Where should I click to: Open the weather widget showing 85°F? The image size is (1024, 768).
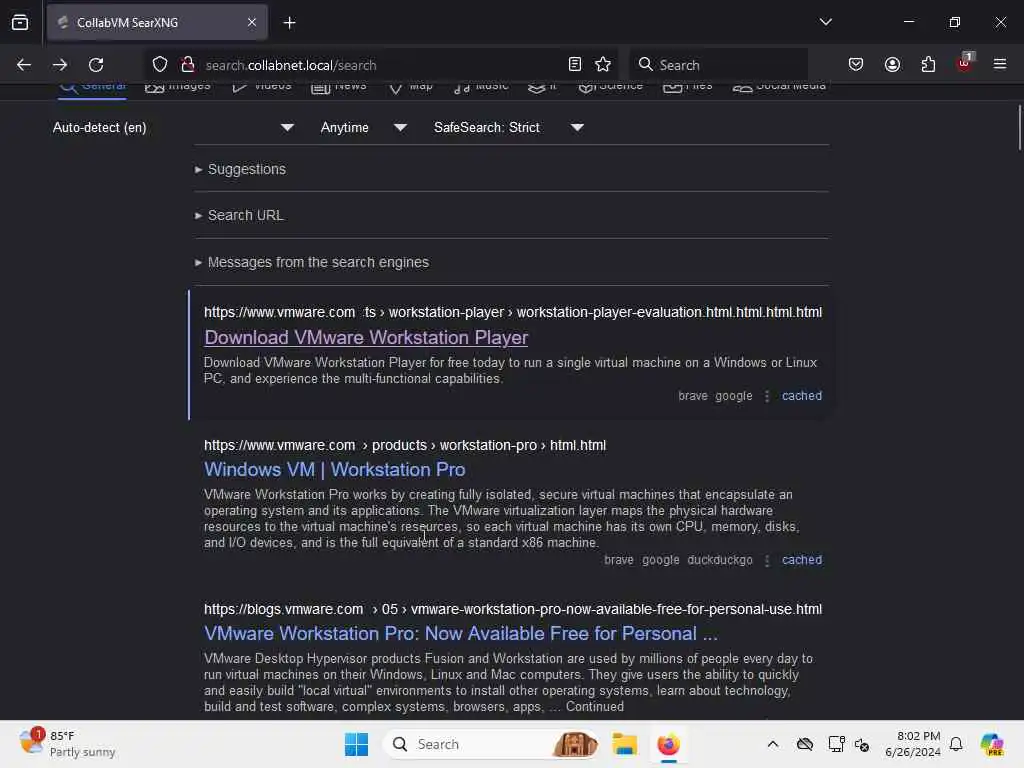pyautogui.click(x=67, y=744)
